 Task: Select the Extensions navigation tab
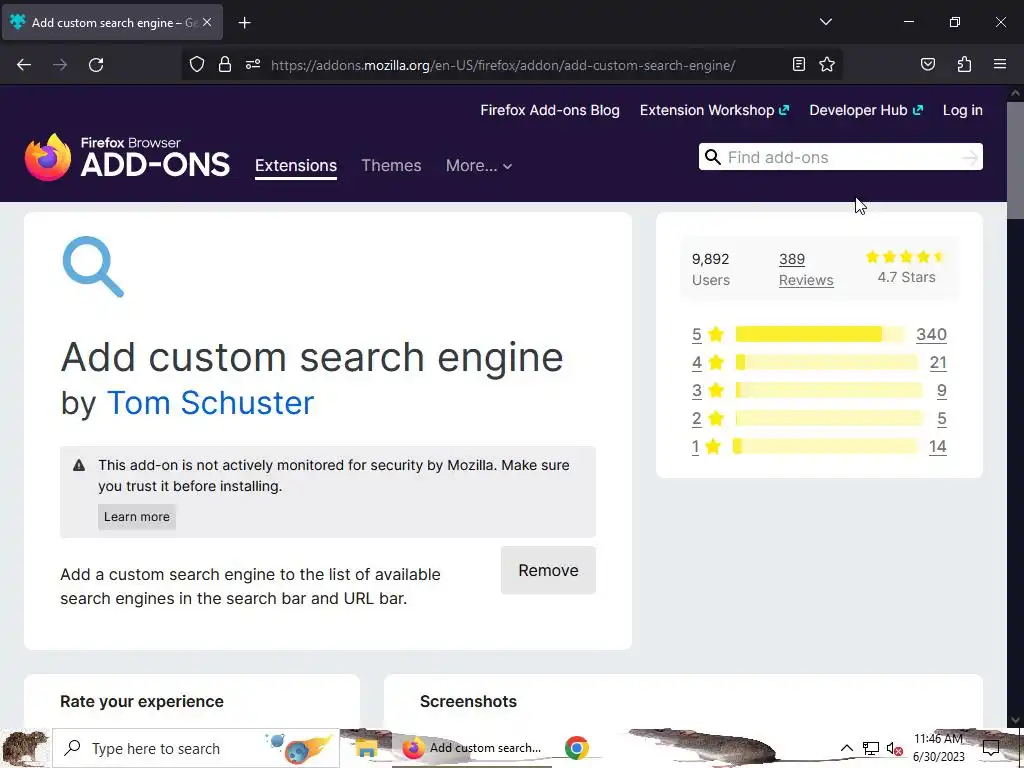click(296, 166)
